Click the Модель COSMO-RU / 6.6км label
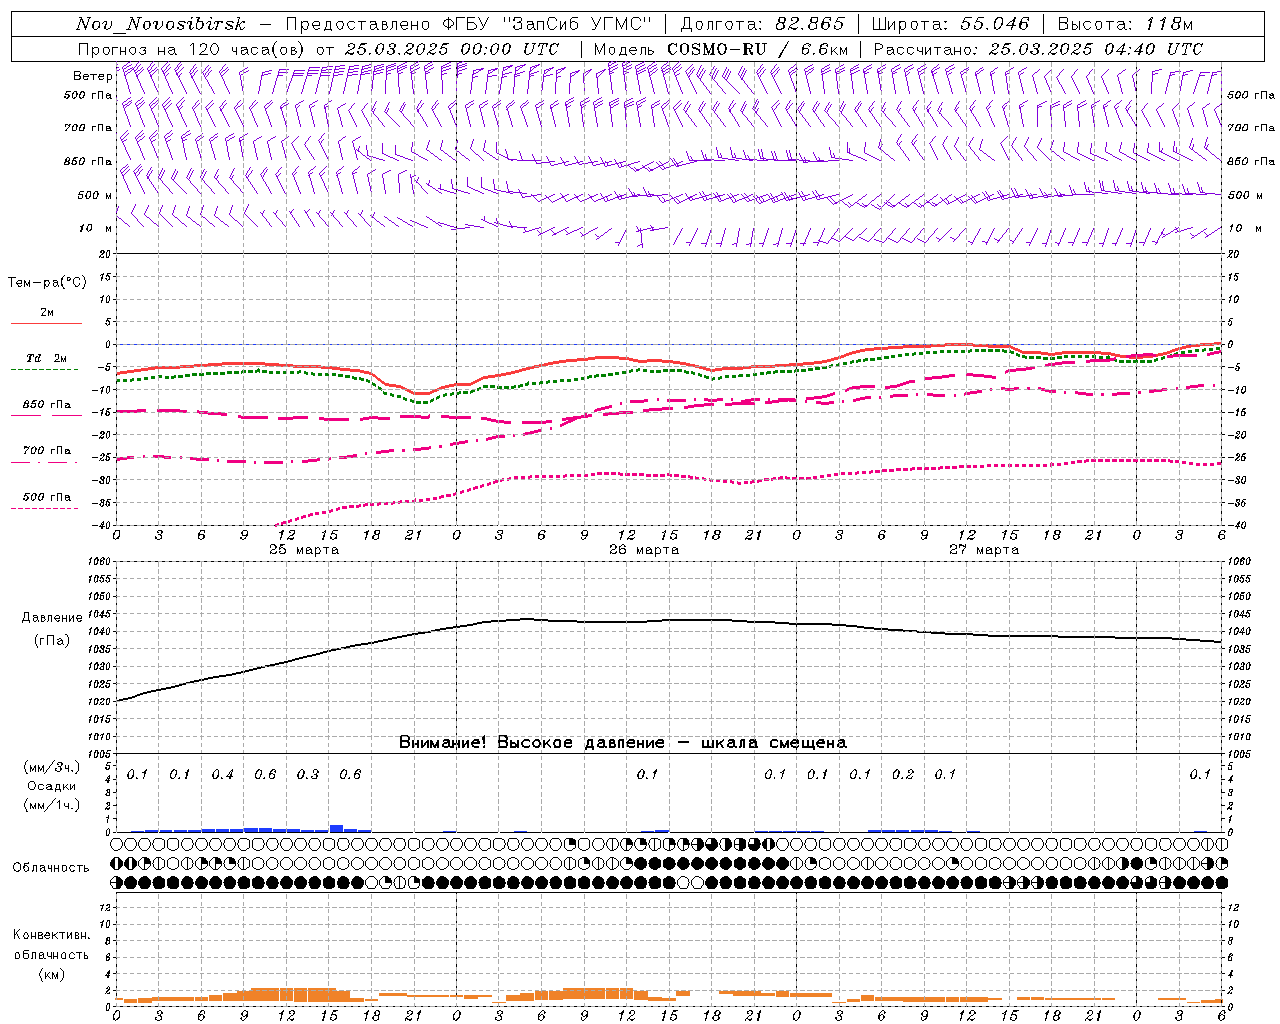The height and width of the screenshot is (1024, 1280). [721, 49]
